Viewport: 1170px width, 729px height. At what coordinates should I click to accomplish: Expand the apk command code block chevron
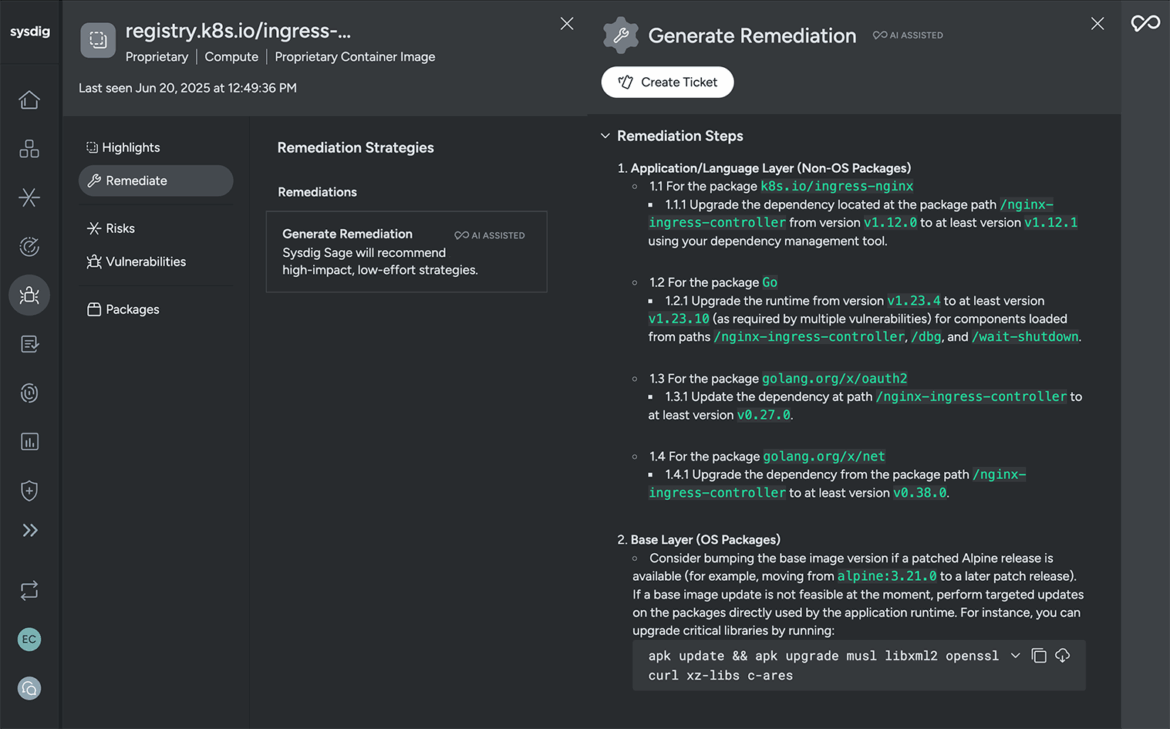[1015, 656]
